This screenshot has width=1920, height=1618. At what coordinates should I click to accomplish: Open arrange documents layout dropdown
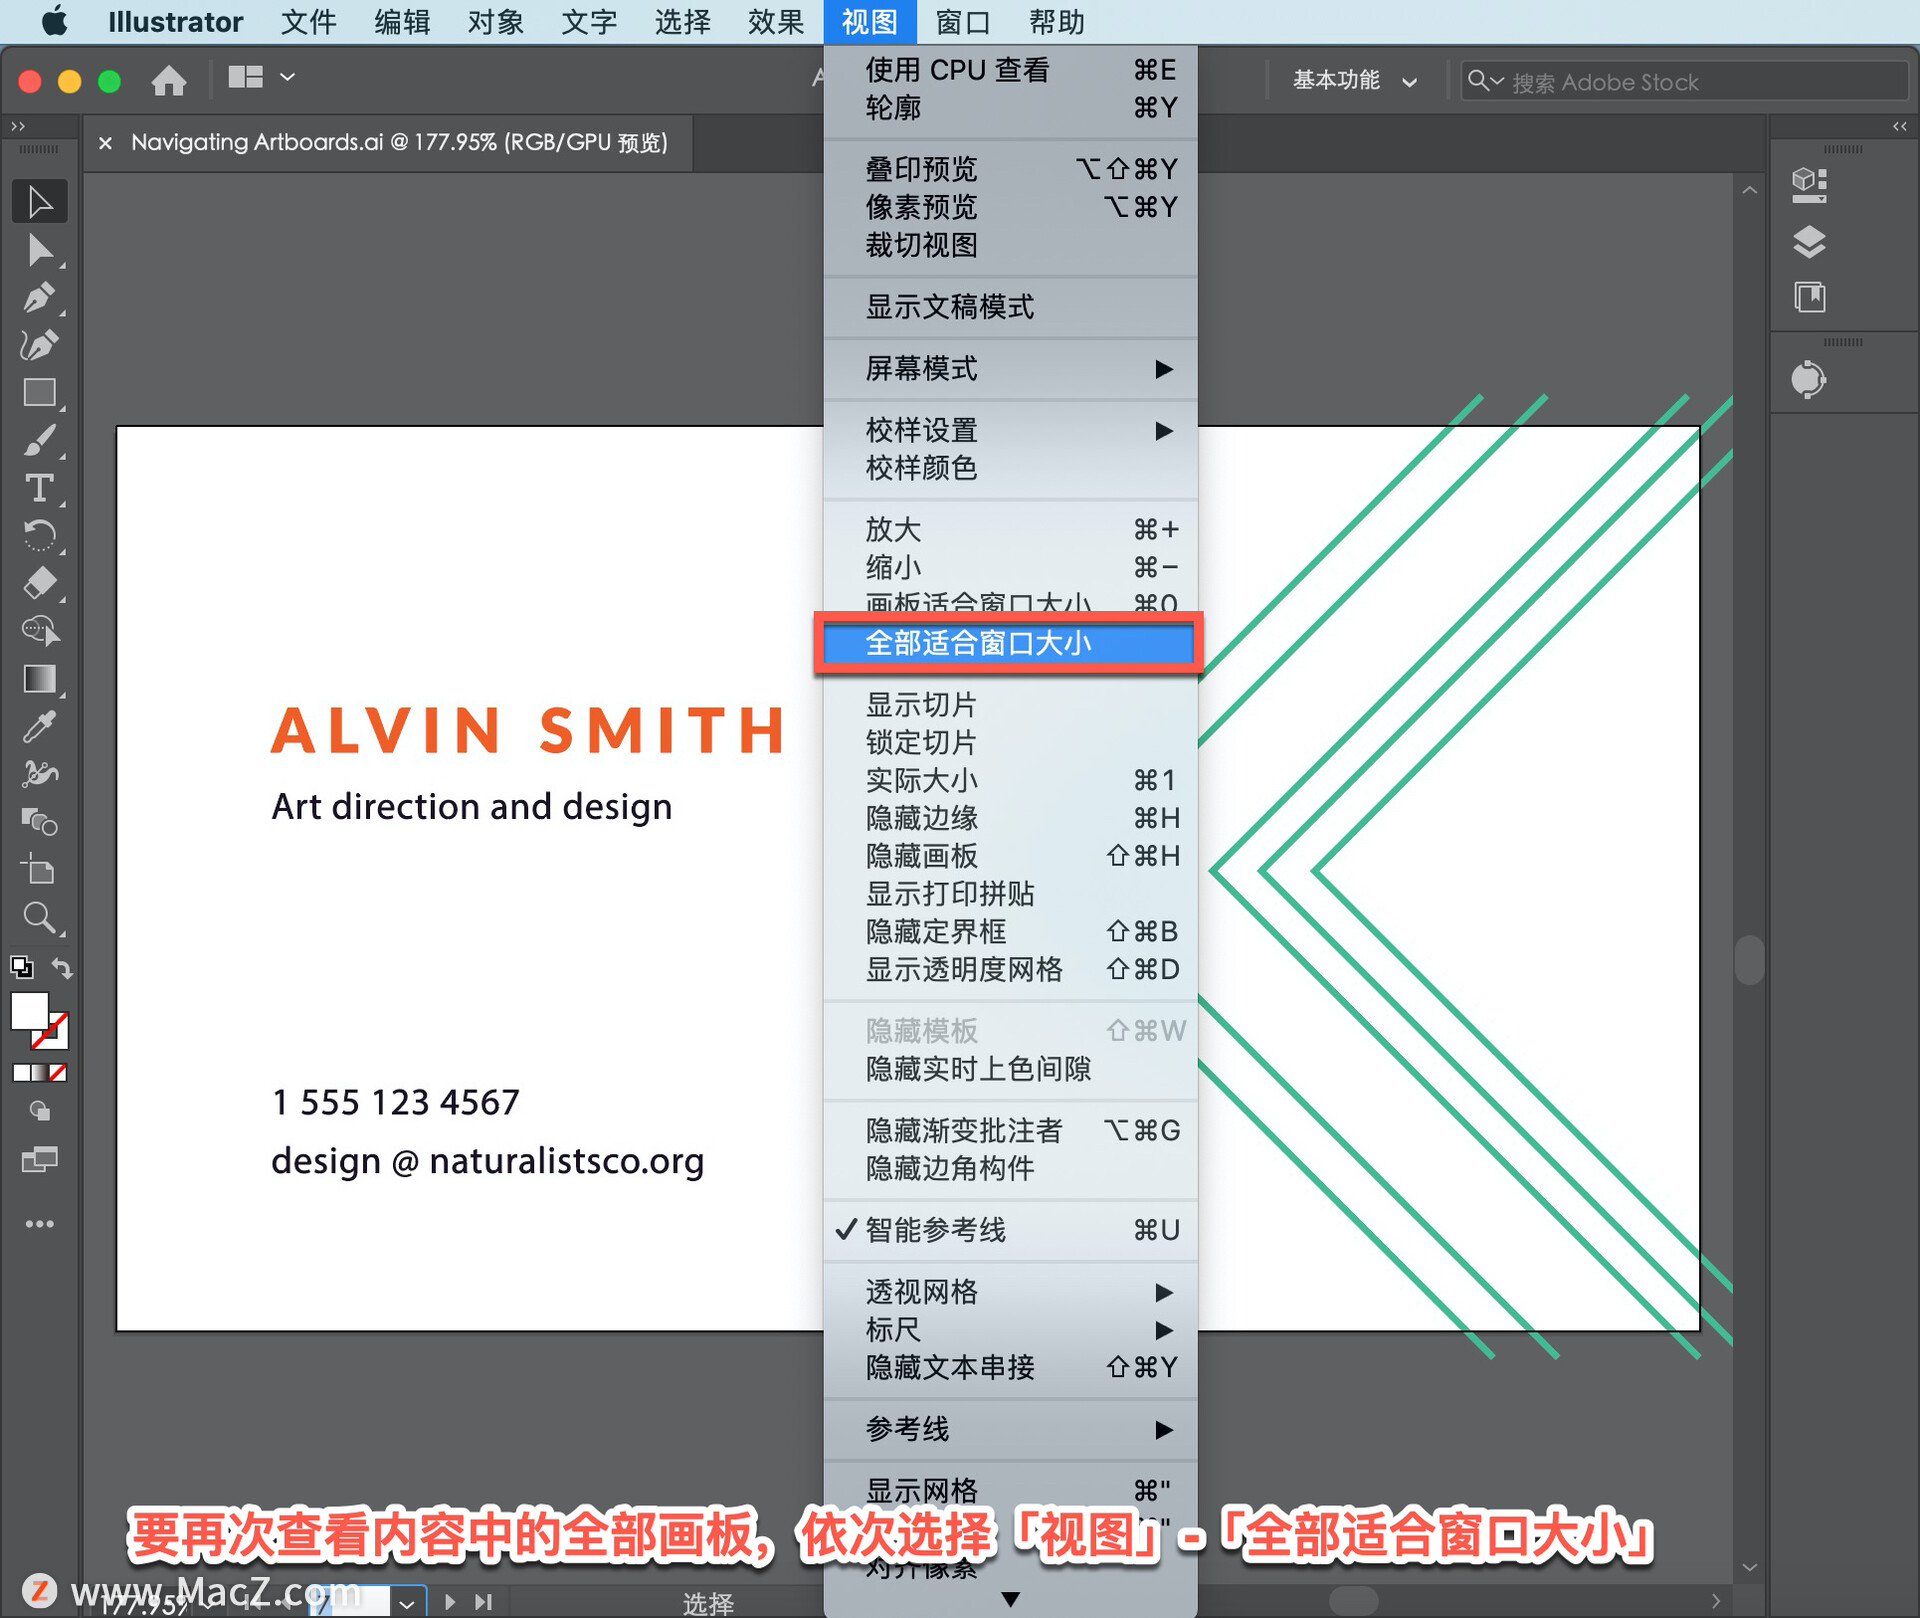[261, 77]
